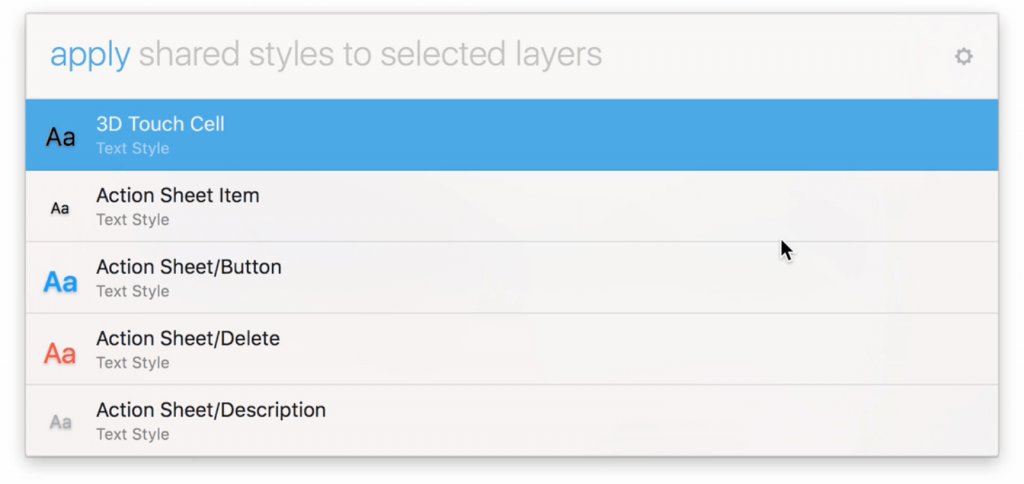1024x484 pixels.
Task: Click "Text Style" subtitle under Action Sheet/Description
Action: click(132, 434)
